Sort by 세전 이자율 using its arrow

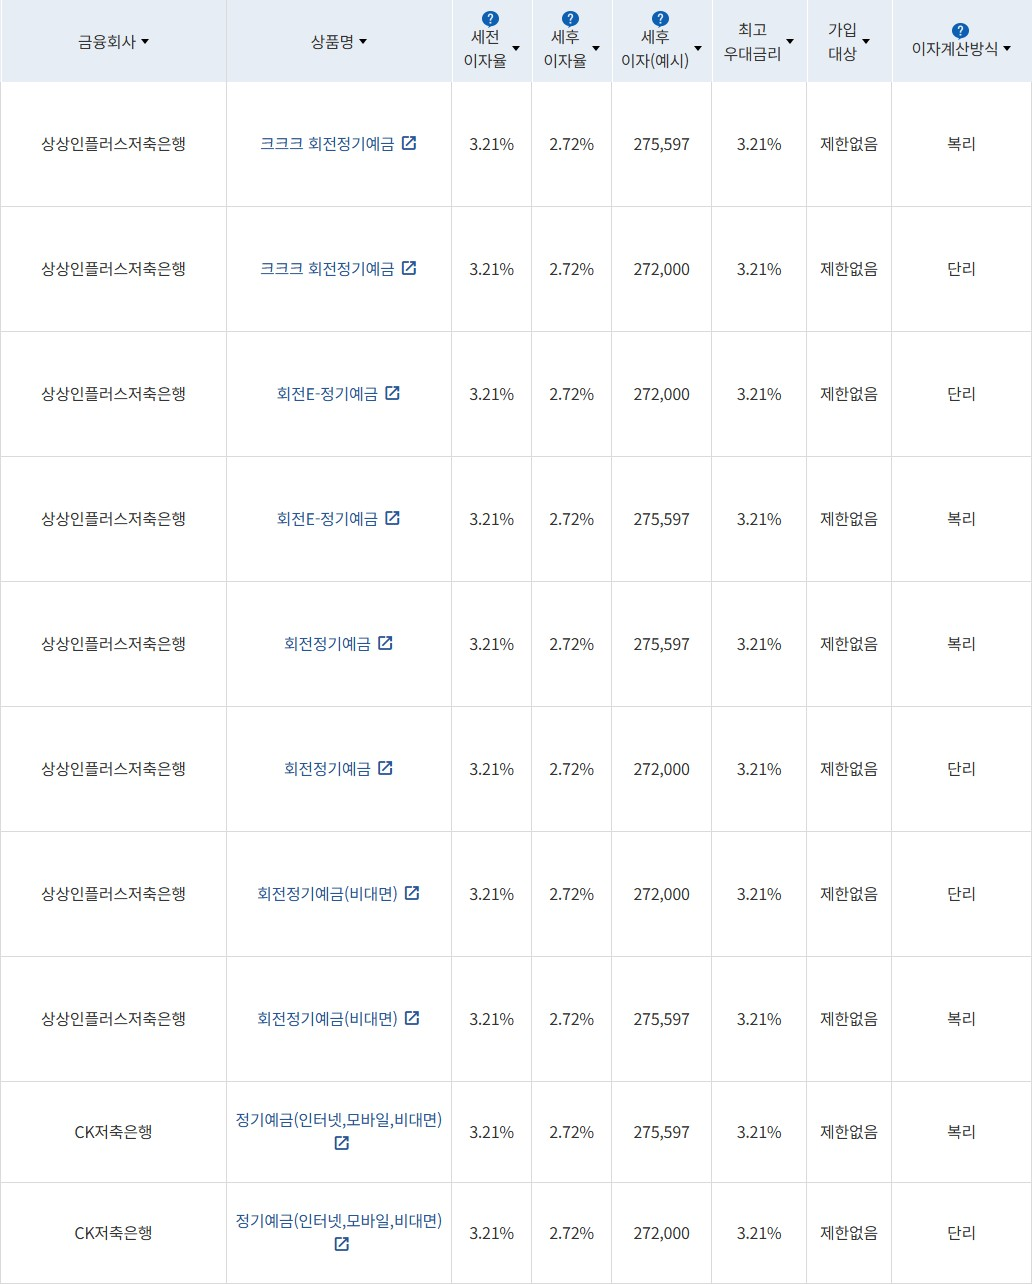click(516, 46)
